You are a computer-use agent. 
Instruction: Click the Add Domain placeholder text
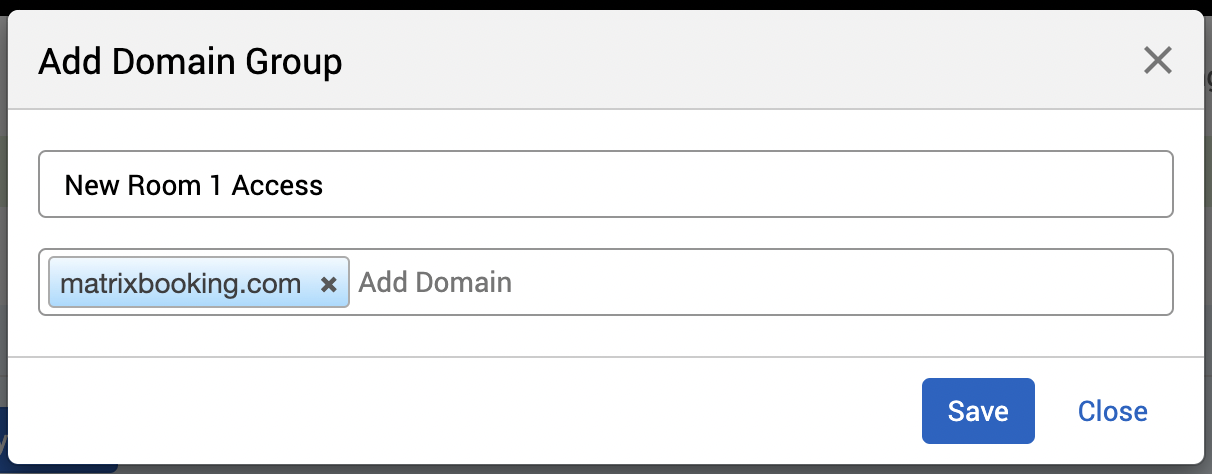tap(435, 283)
